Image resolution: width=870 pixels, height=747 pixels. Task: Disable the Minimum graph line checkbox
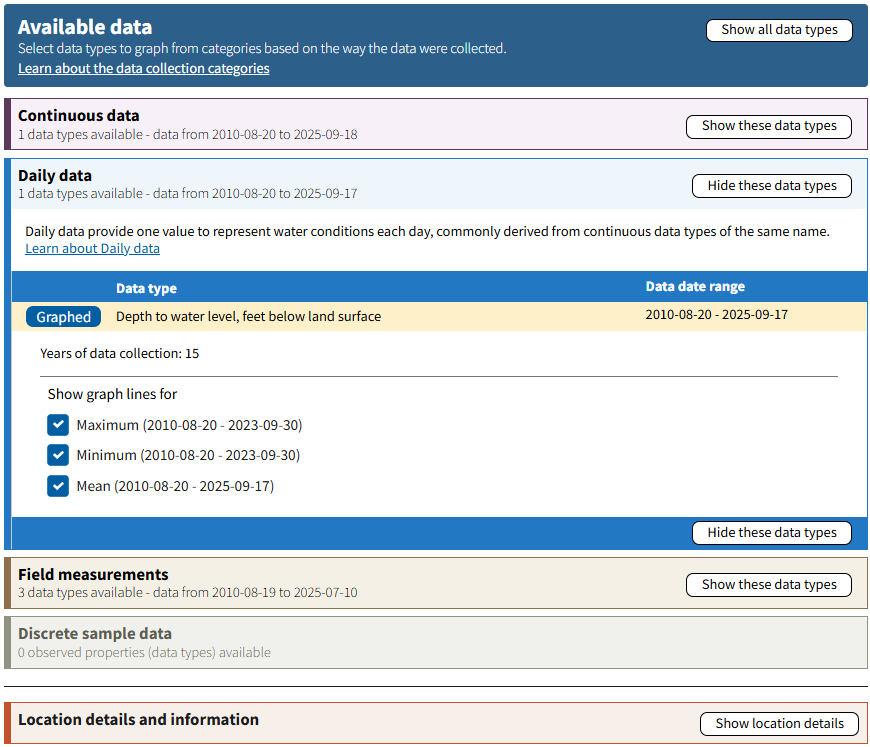(58, 455)
